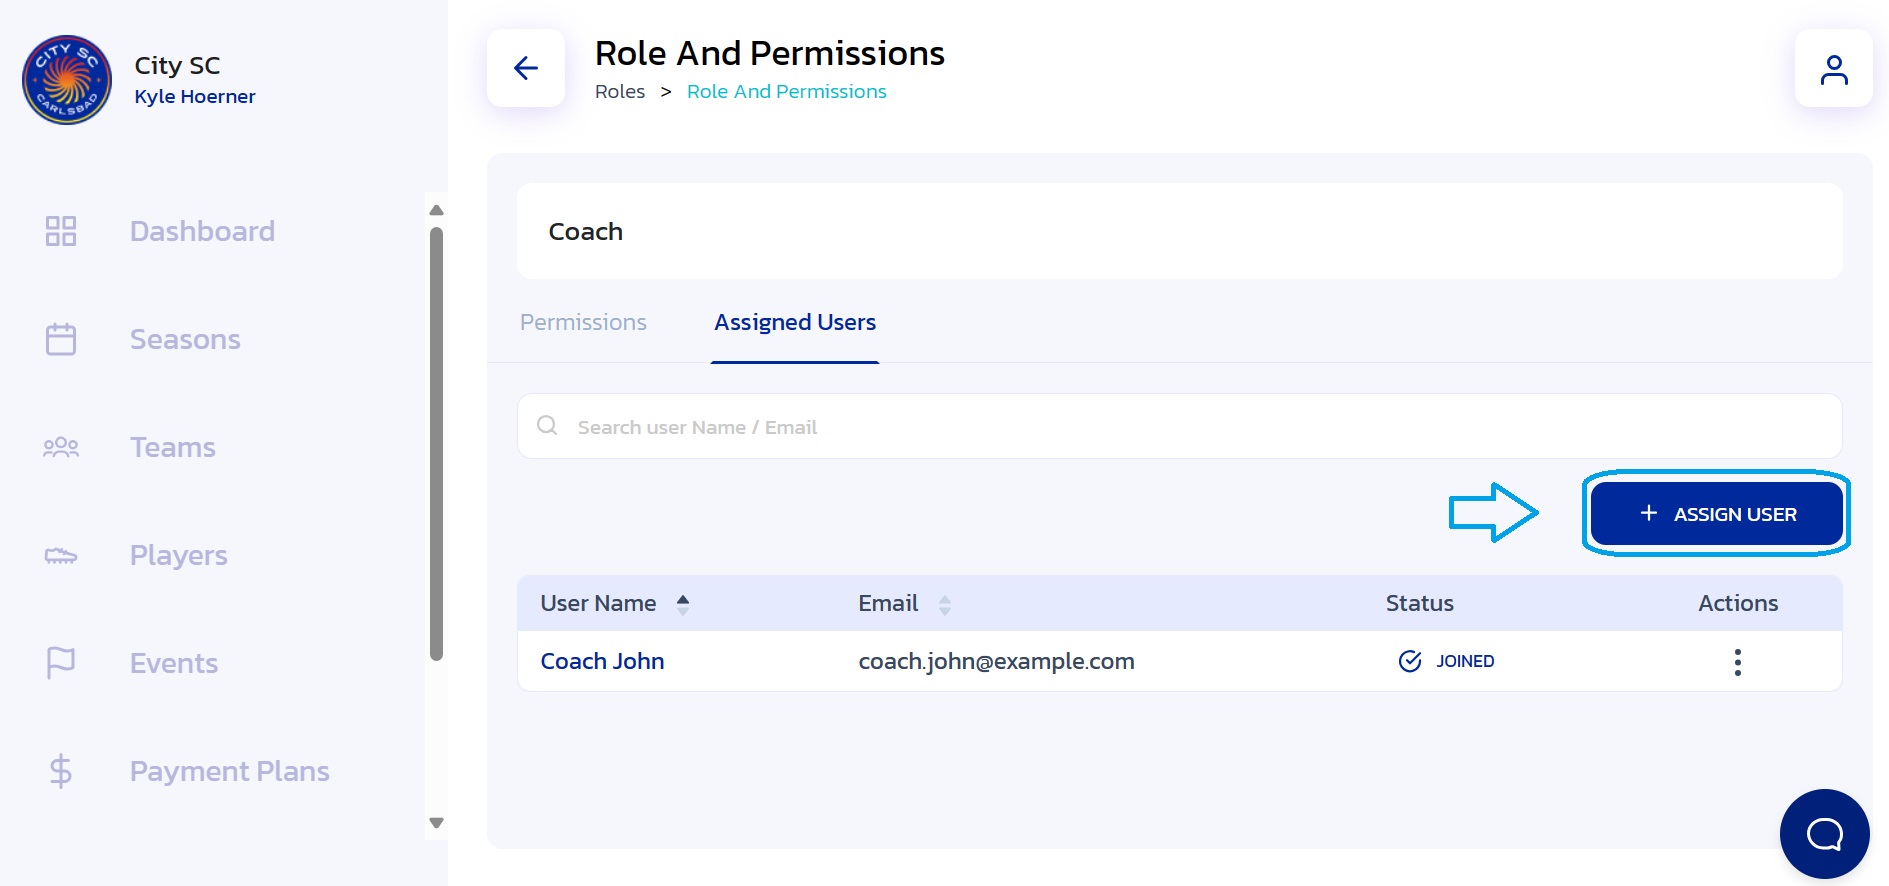Navigate to Players in the sidebar

pyautogui.click(x=179, y=555)
